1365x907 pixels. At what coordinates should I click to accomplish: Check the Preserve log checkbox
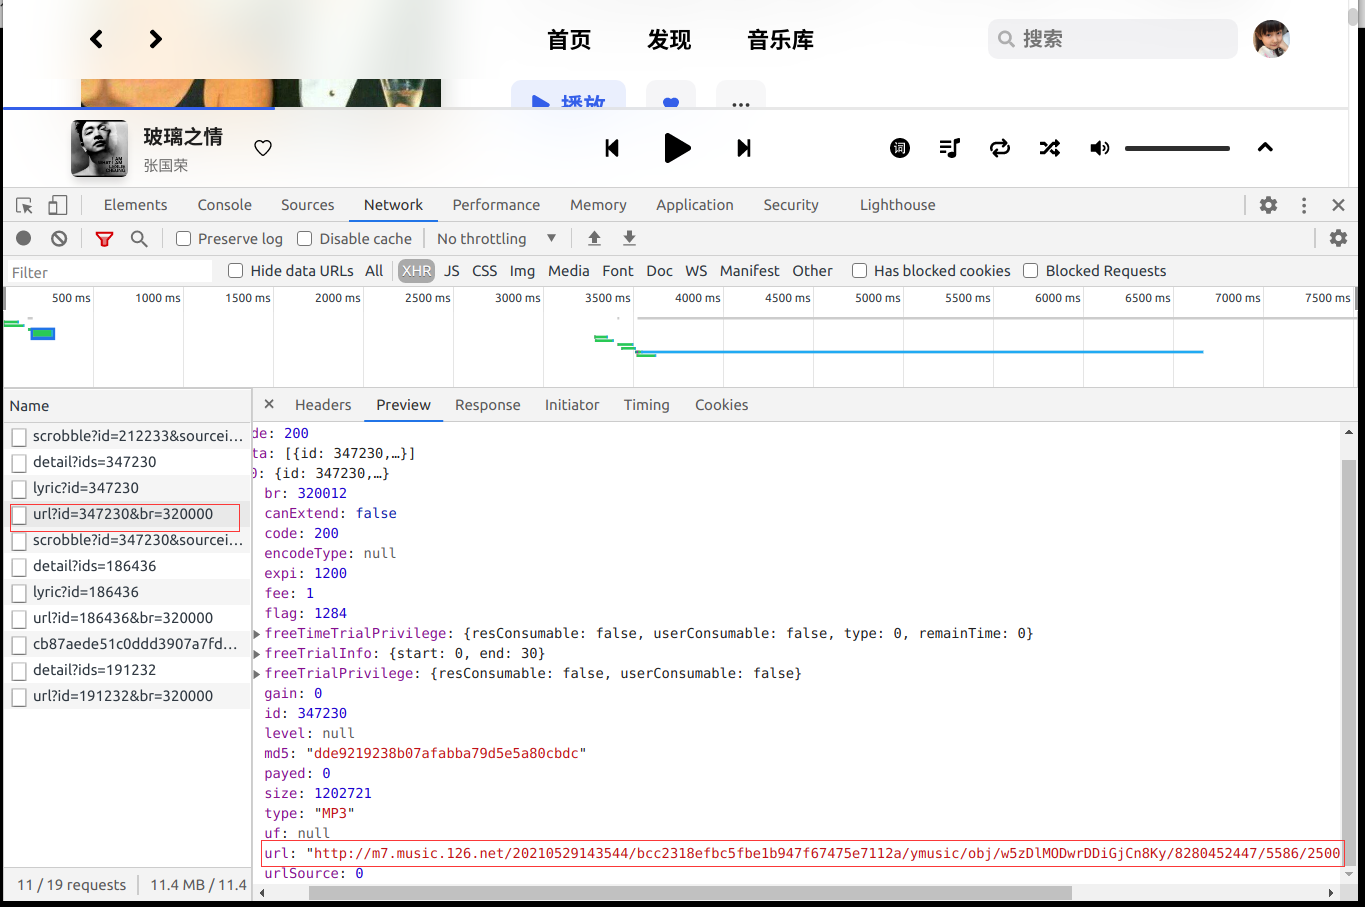[182, 238]
